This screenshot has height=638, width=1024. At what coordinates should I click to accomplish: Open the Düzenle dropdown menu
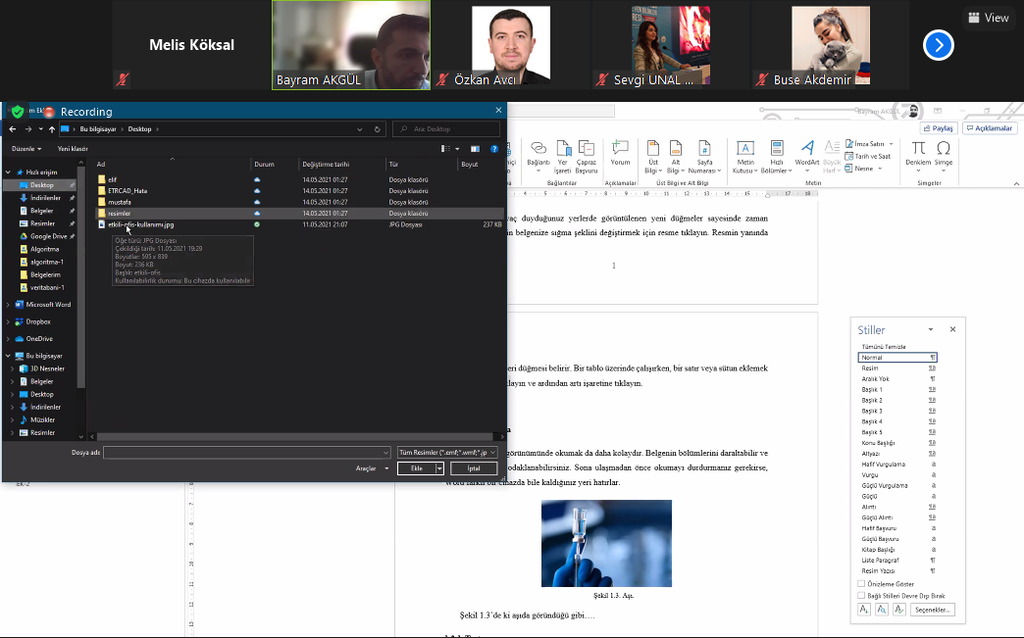[24, 149]
